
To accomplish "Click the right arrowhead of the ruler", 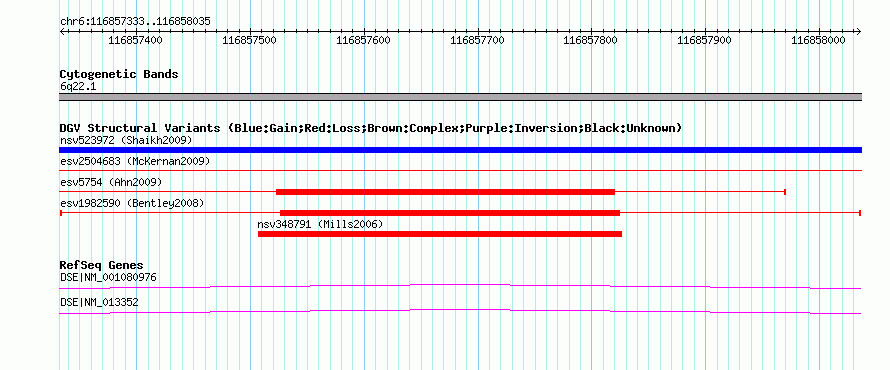I will click(x=859, y=31).
